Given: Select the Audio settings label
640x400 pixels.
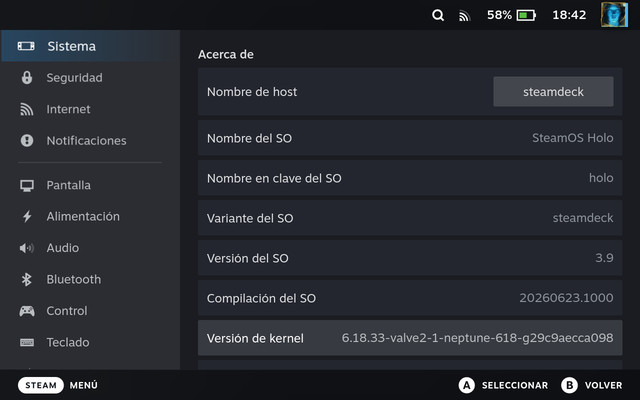Looking at the screenshot, I should pyautogui.click(x=62, y=248).
